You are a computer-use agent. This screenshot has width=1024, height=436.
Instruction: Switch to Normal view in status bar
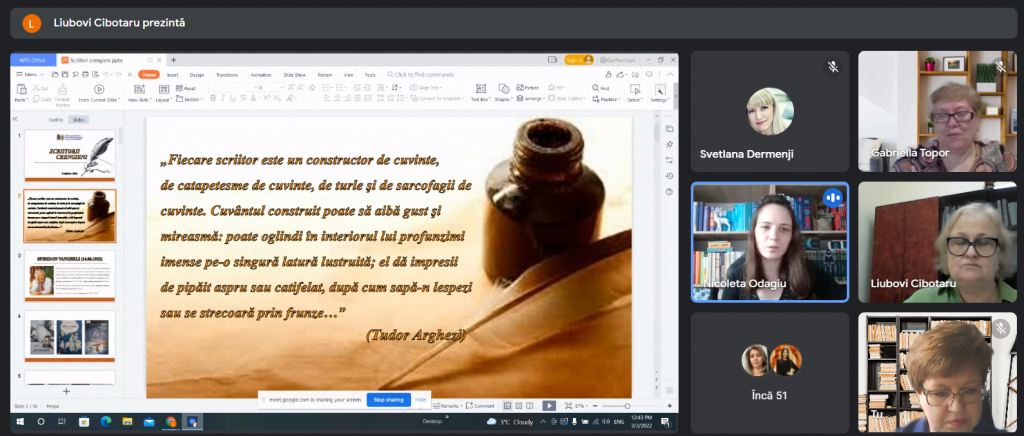pyautogui.click(x=507, y=406)
